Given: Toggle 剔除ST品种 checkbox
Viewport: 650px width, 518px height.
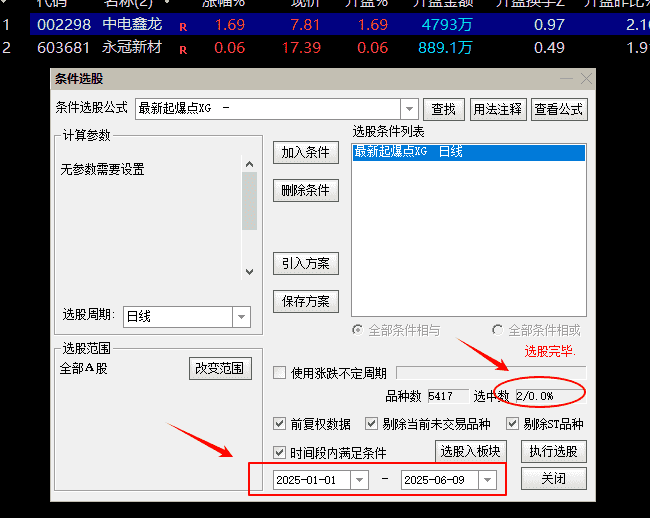Looking at the screenshot, I should coord(512,424).
